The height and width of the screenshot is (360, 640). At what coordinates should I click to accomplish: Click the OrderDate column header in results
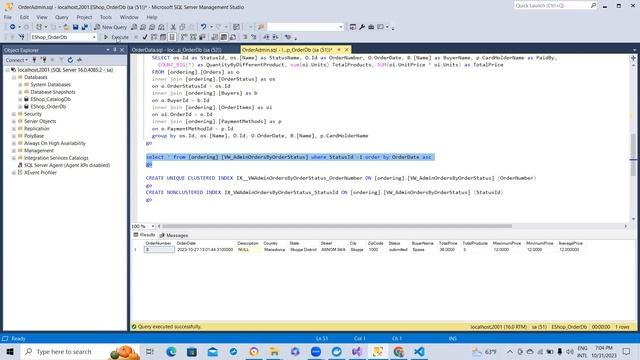pyautogui.click(x=186, y=243)
